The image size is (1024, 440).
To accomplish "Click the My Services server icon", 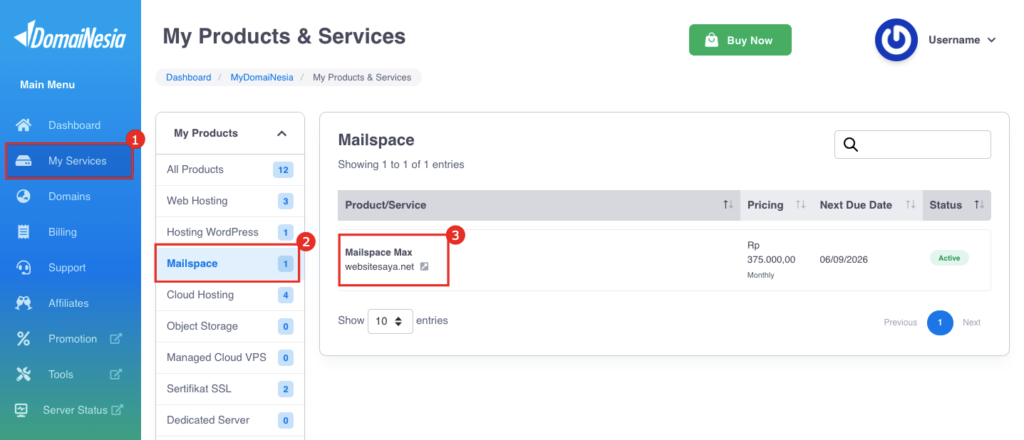I will point(24,161).
